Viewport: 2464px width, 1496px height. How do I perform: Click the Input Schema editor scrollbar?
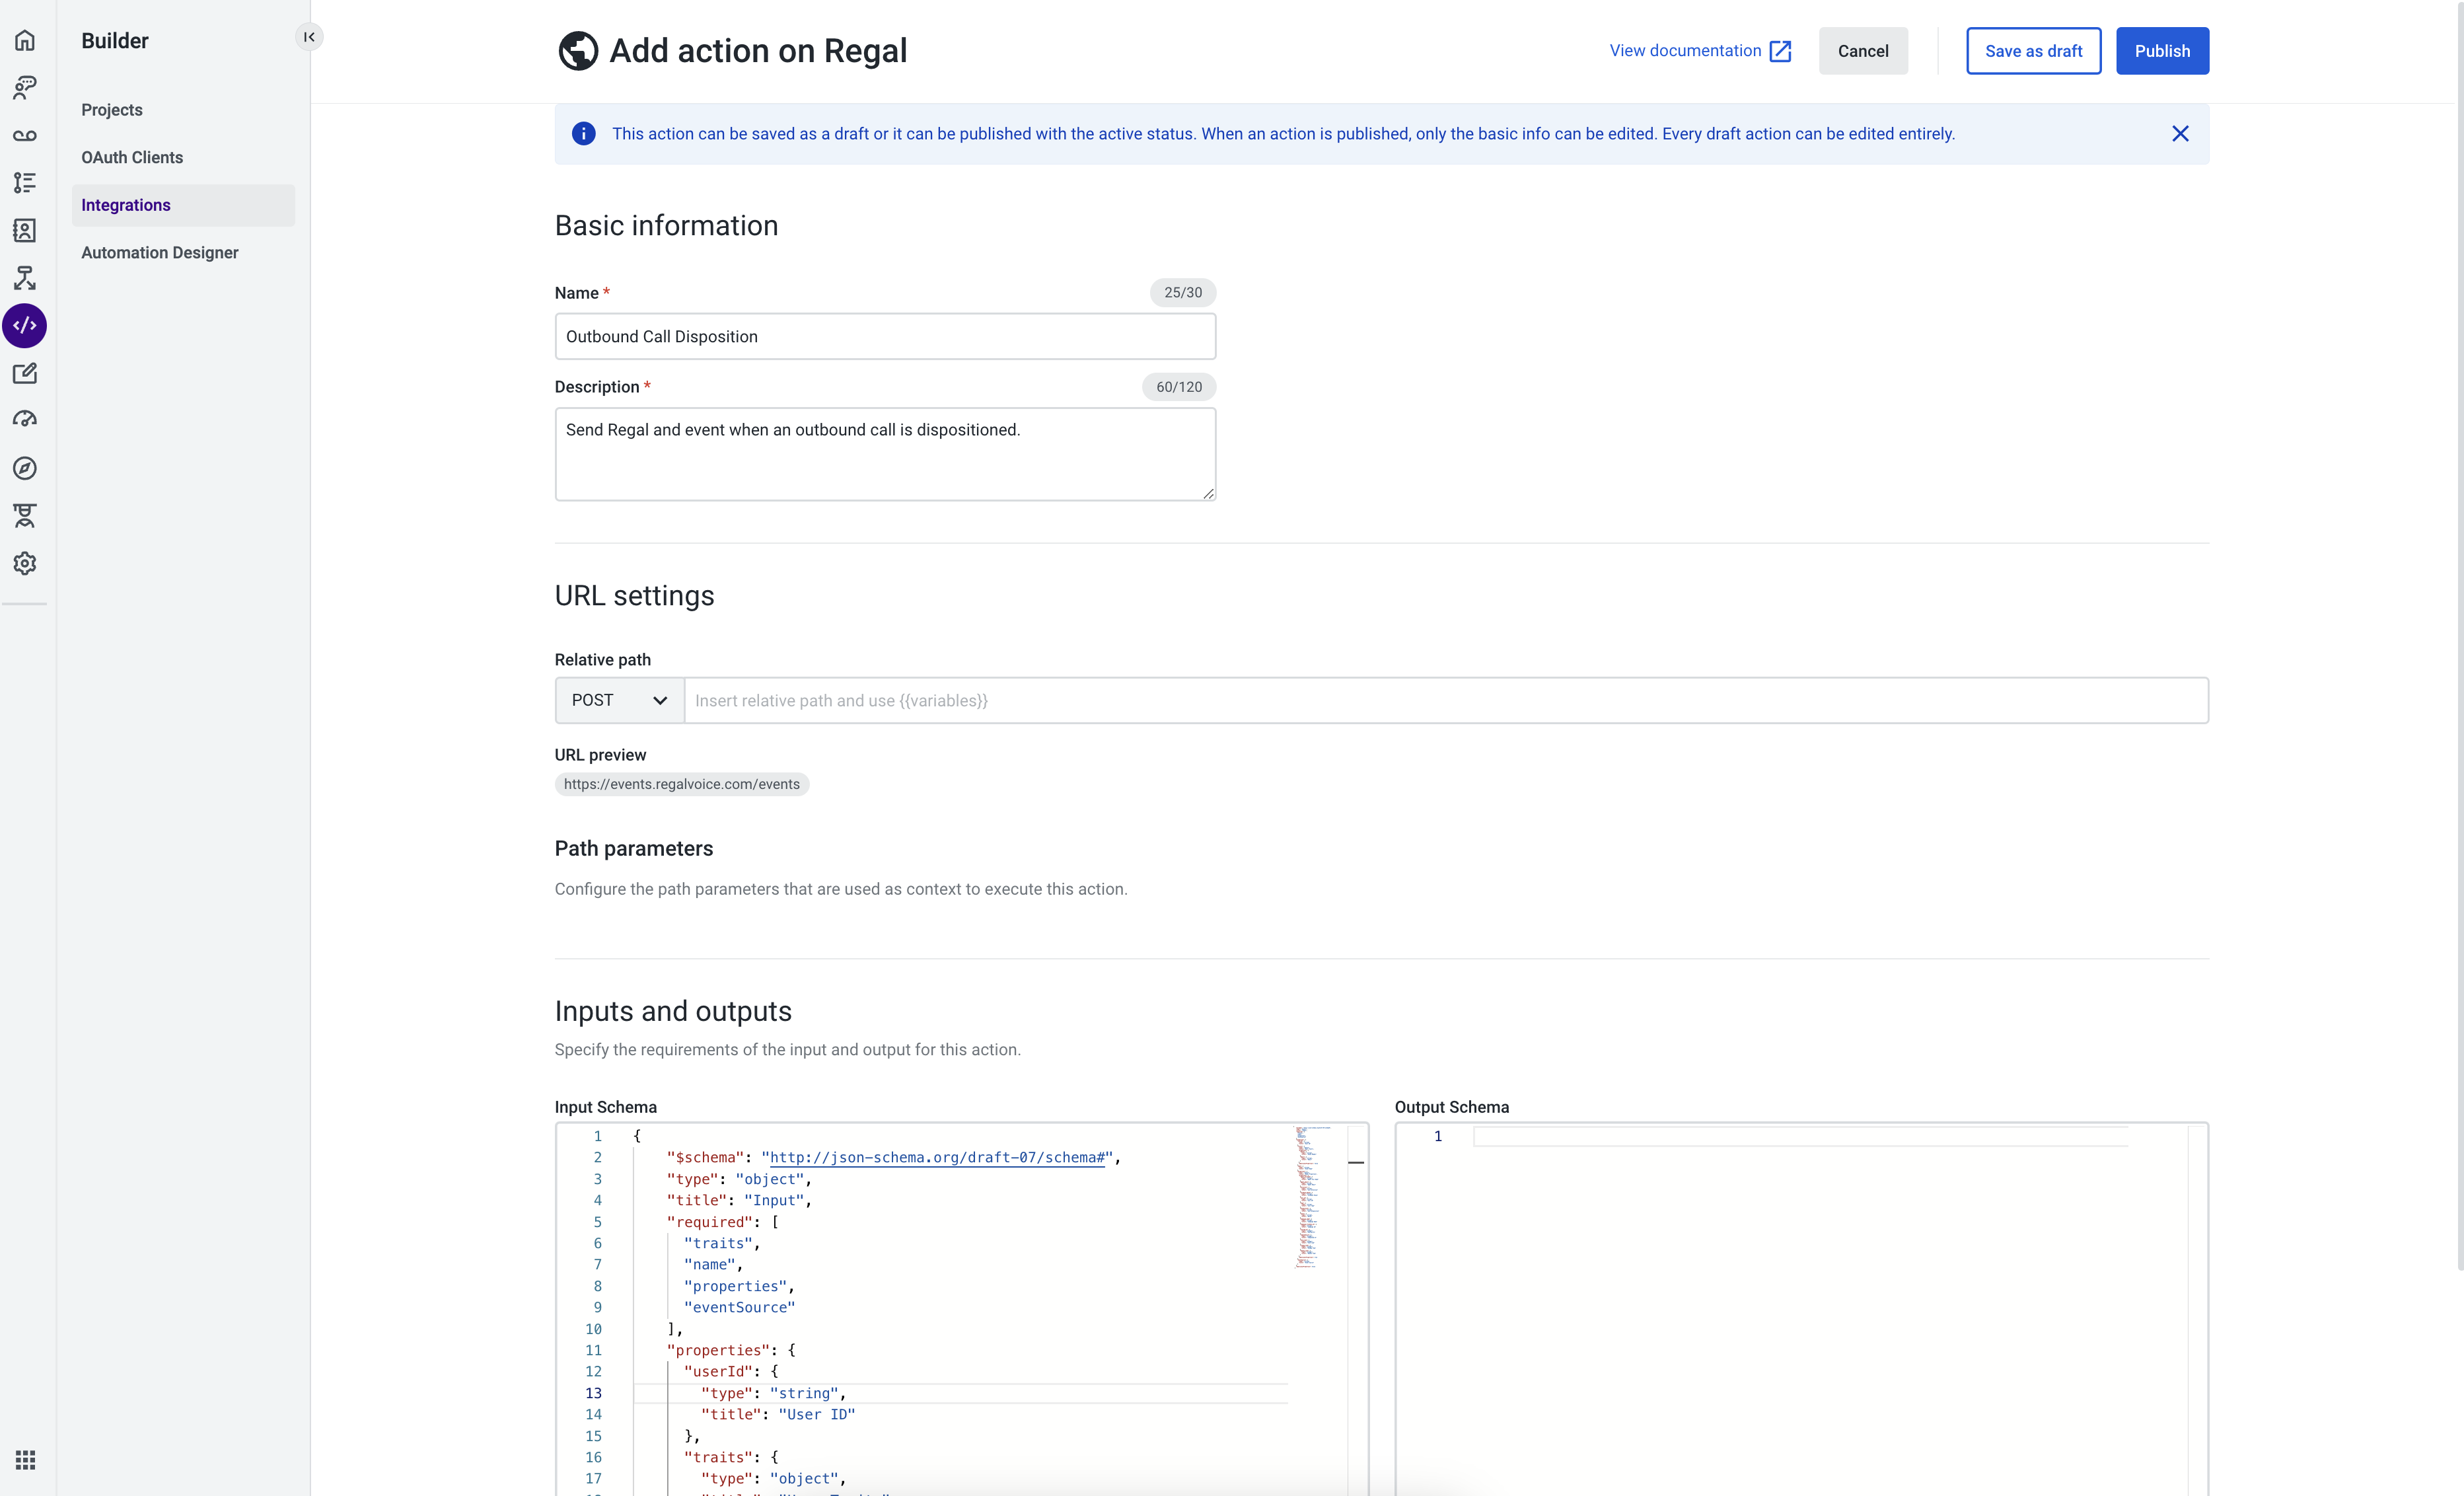(1356, 1310)
